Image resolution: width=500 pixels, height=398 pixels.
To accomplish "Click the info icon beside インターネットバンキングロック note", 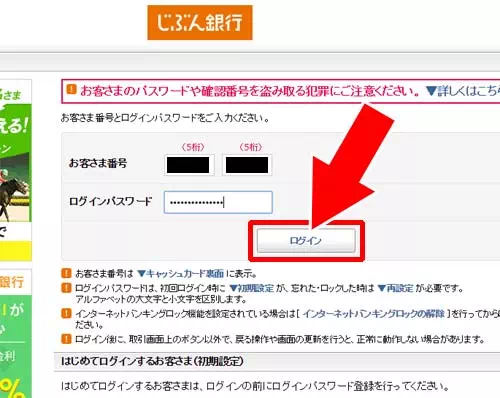I will 66,314.
